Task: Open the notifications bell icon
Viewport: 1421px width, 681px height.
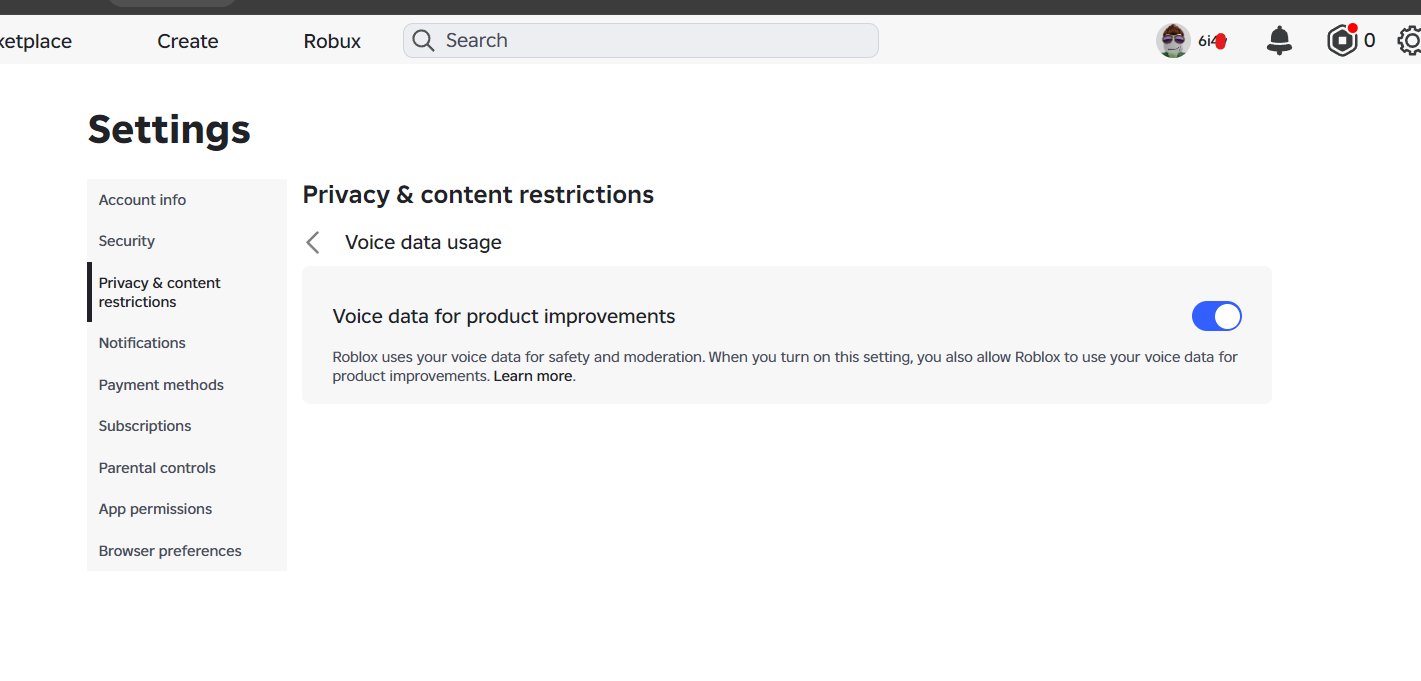Action: (1279, 41)
